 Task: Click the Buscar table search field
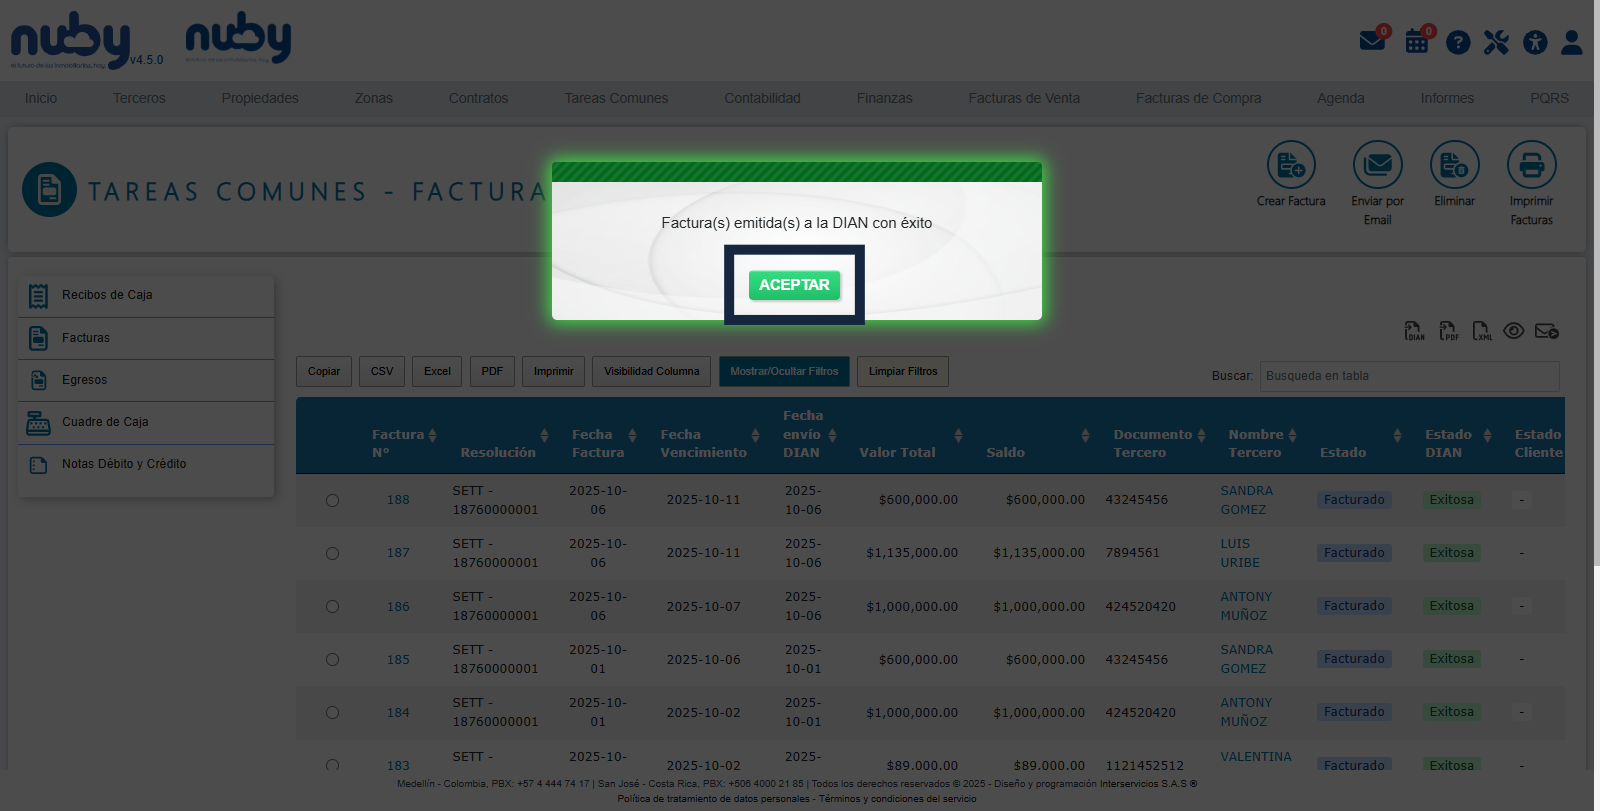1408,376
